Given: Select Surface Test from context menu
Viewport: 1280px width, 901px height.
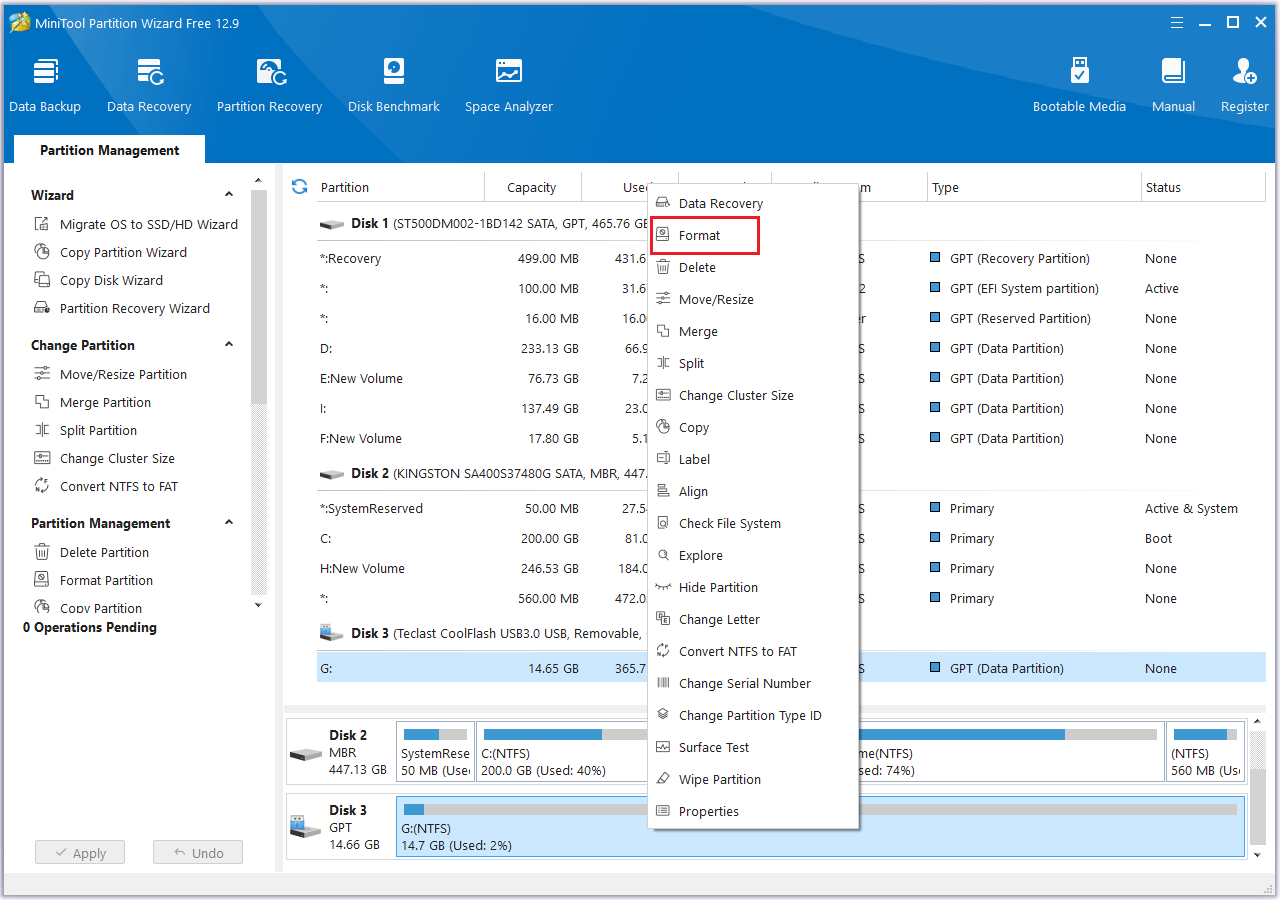Looking at the screenshot, I should [x=713, y=748].
